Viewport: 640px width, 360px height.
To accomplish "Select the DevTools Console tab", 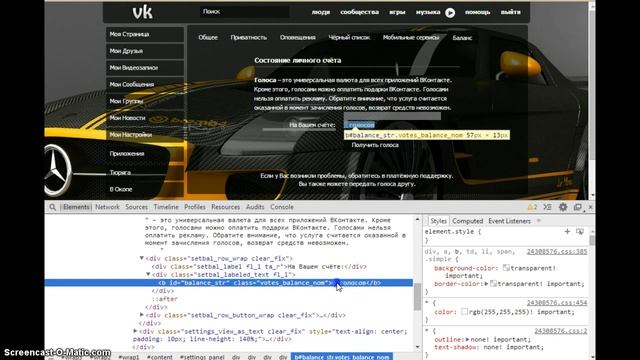I will 282,207.
